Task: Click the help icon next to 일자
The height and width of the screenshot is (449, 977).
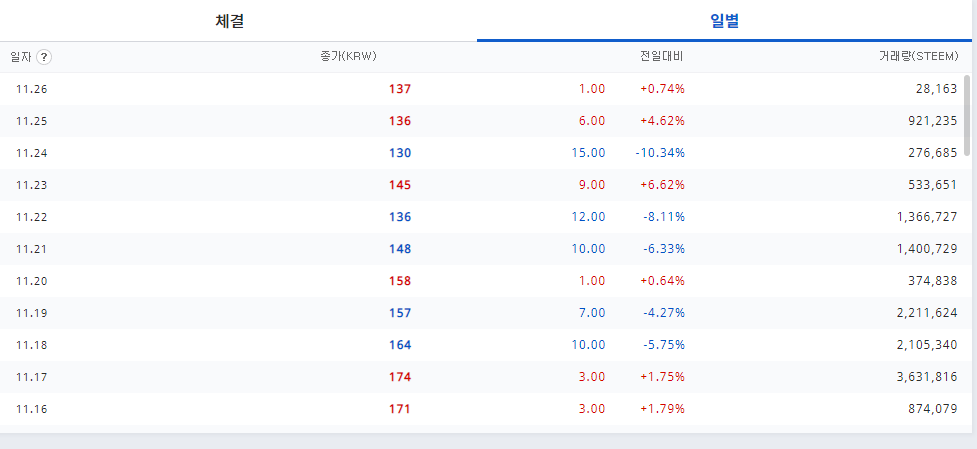Action: [44, 57]
